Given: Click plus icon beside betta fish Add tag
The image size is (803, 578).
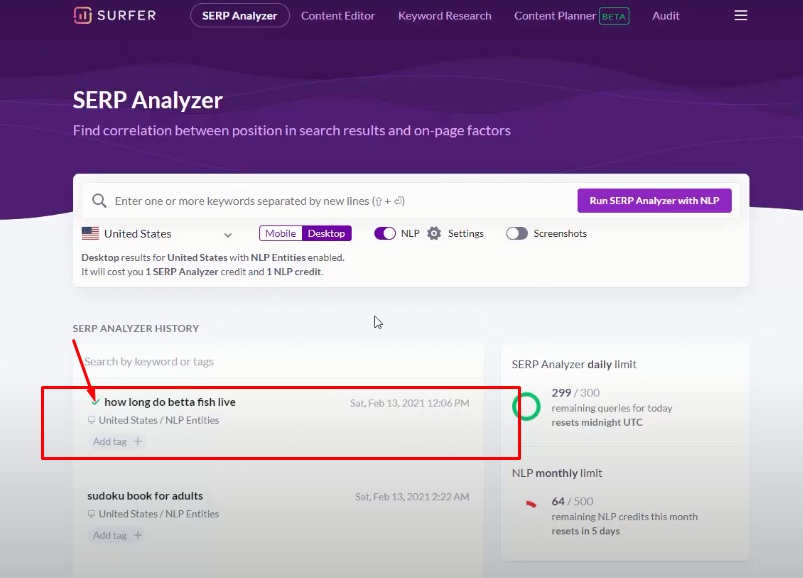Looking at the screenshot, I should point(137,441).
